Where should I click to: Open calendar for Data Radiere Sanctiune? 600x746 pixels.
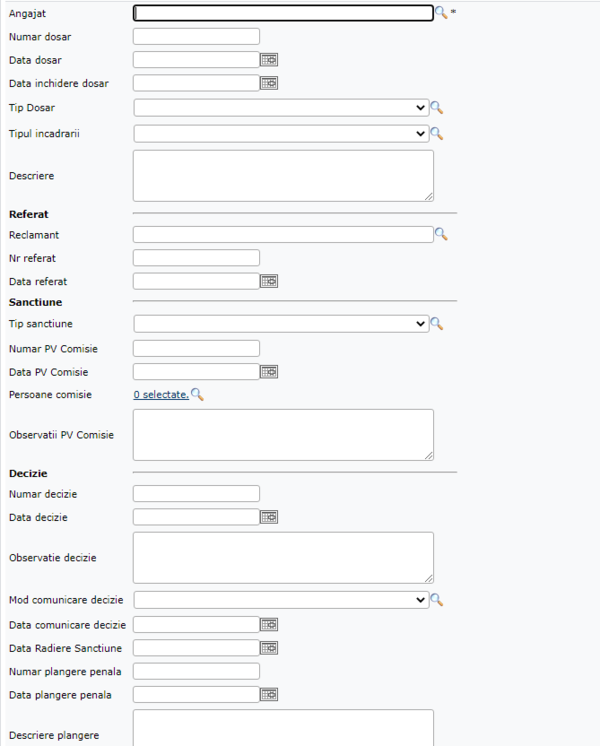click(x=269, y=648)
